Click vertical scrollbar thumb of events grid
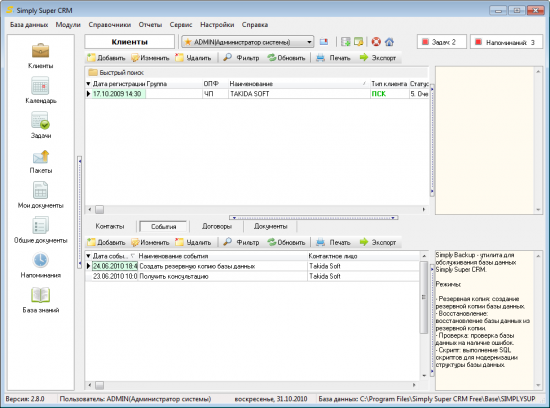550x408 pixels. click(424, 297)
